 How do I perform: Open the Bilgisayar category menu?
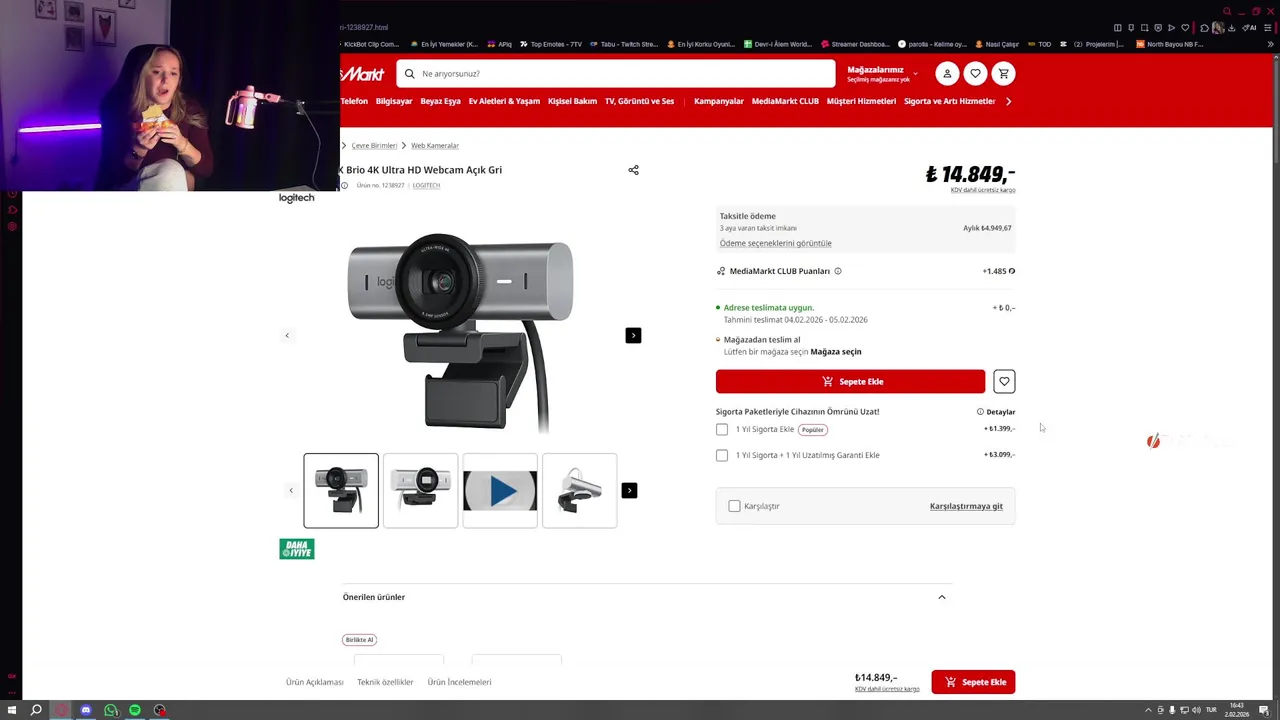(x=394, y=101)
